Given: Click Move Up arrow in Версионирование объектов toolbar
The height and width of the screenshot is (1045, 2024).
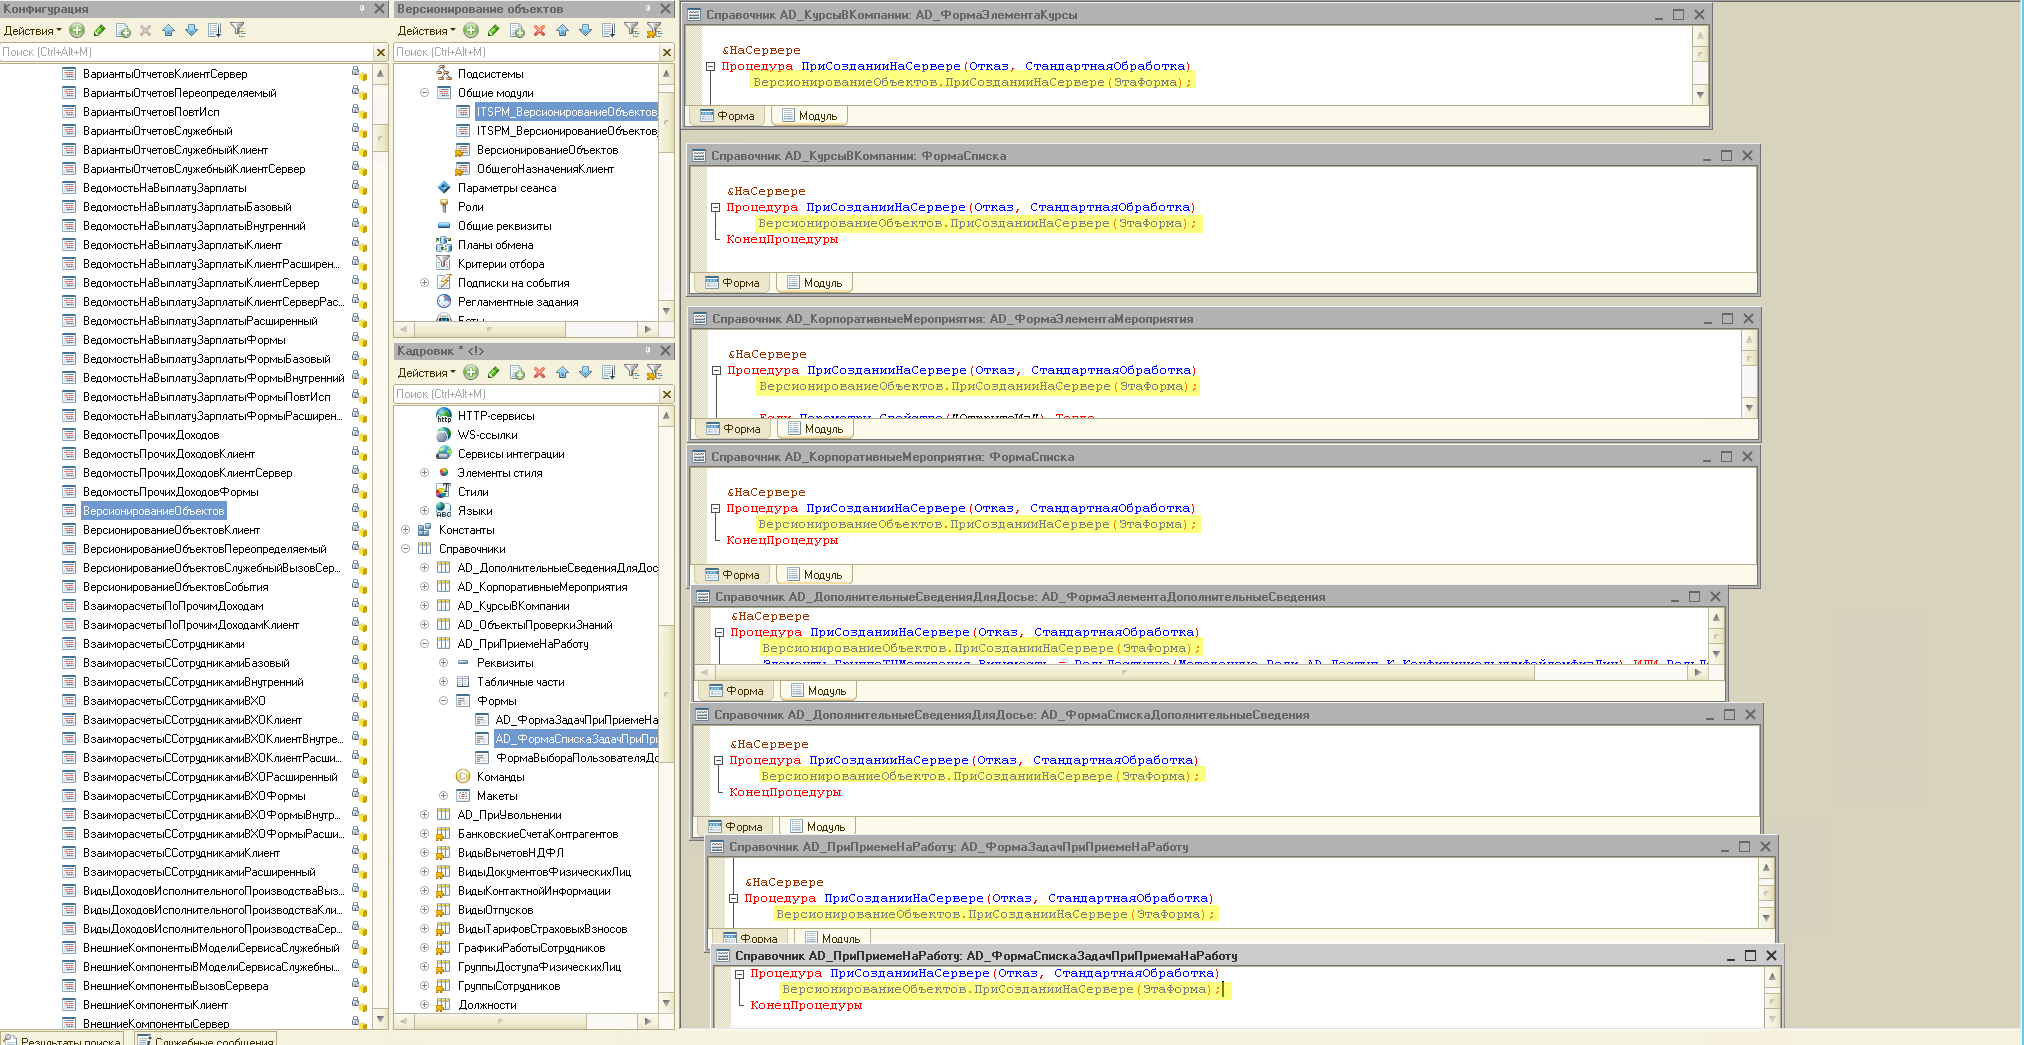Looking at the screenshot, I should [x=562, y=31].
